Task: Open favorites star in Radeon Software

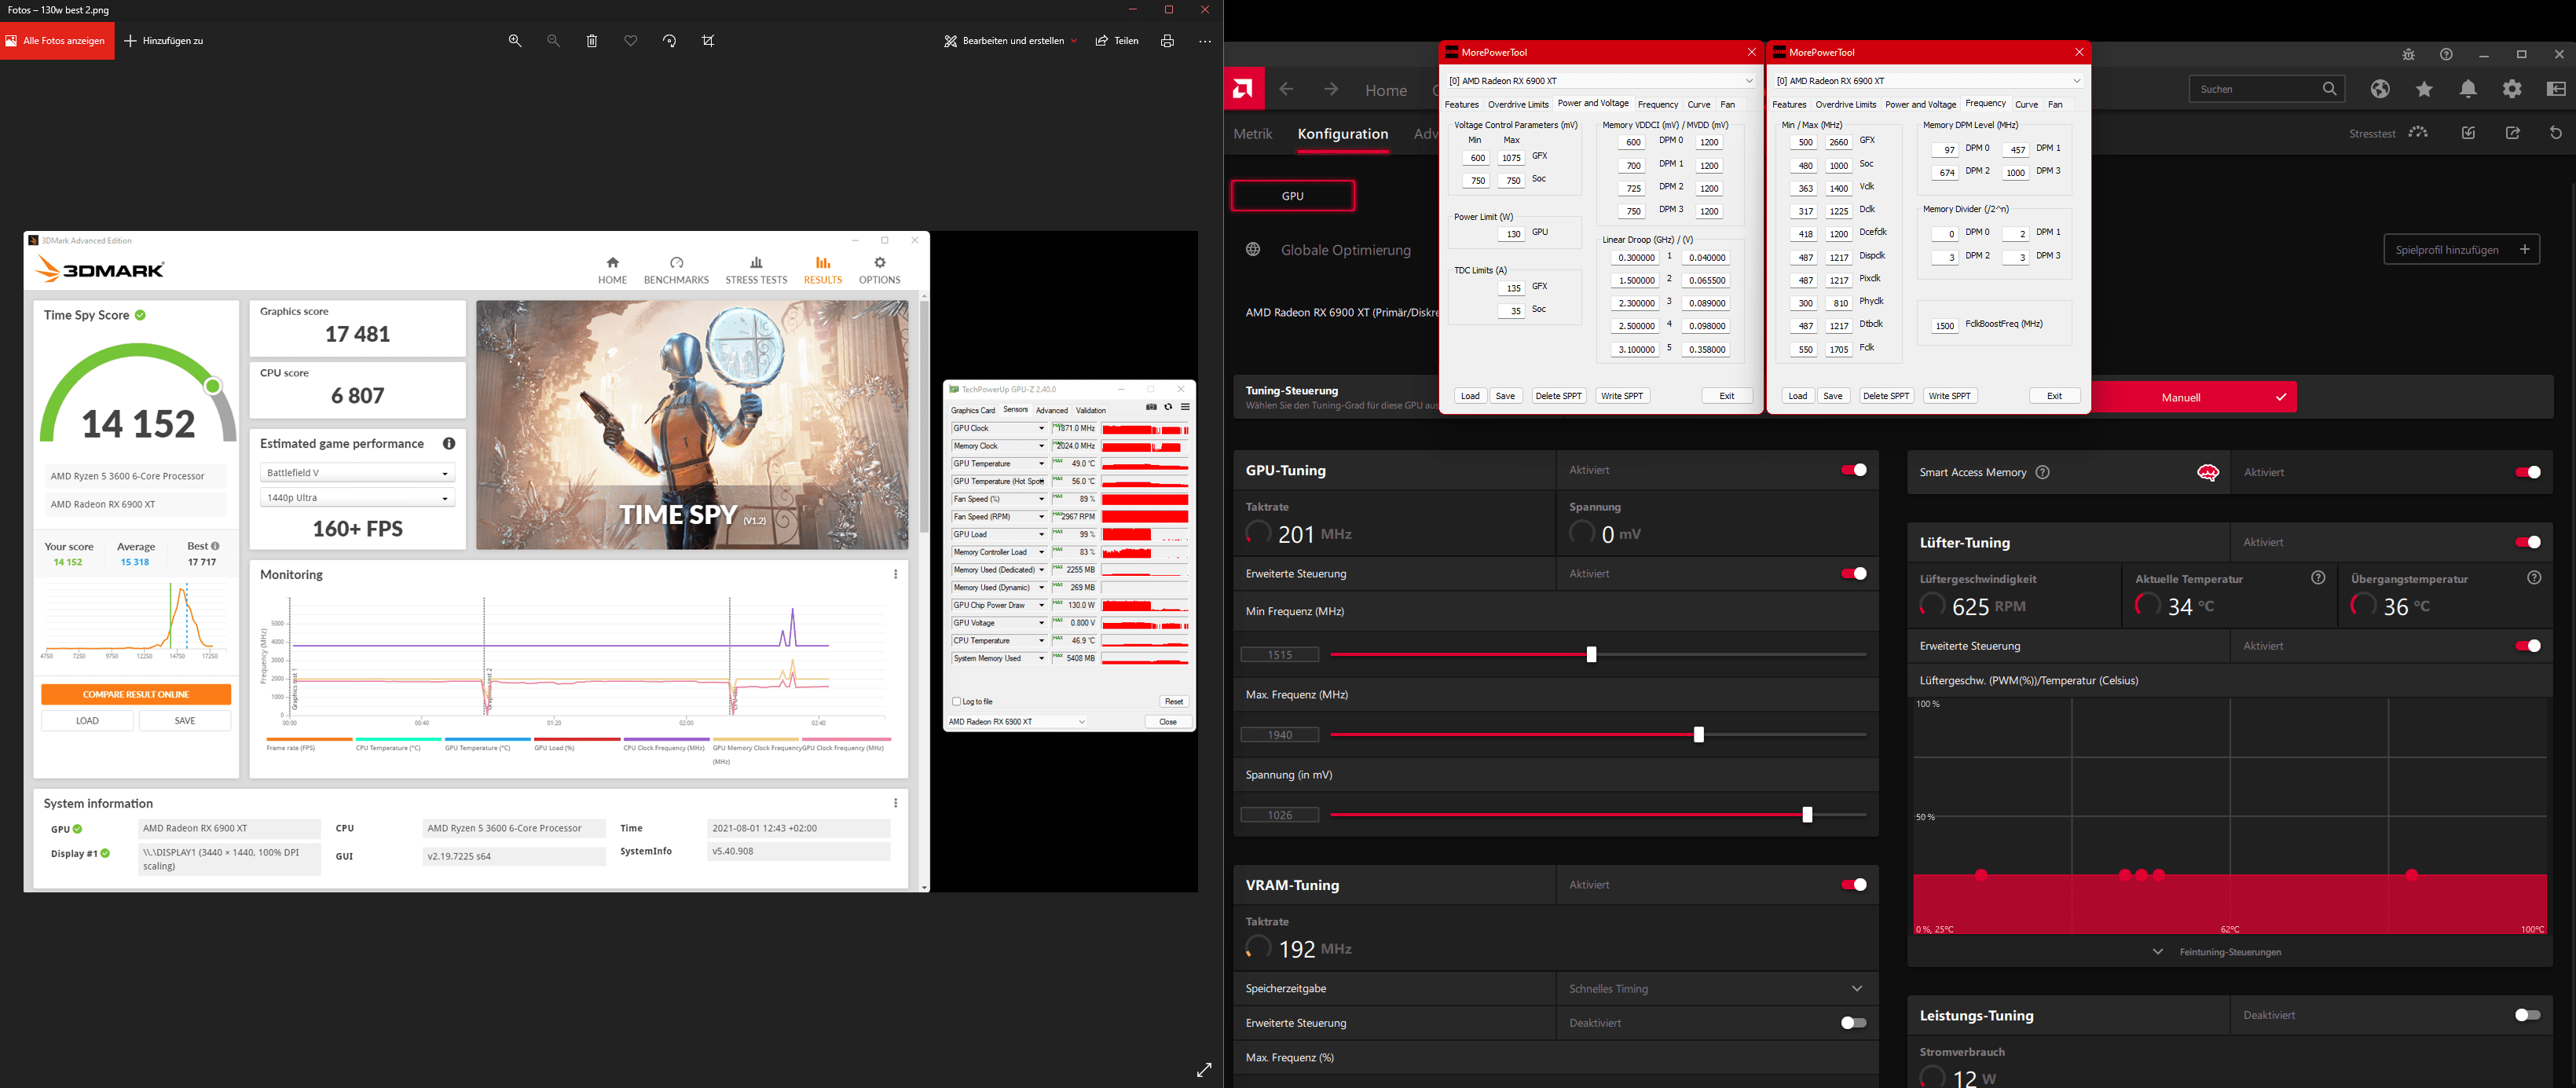Action: coord(2424,89)
